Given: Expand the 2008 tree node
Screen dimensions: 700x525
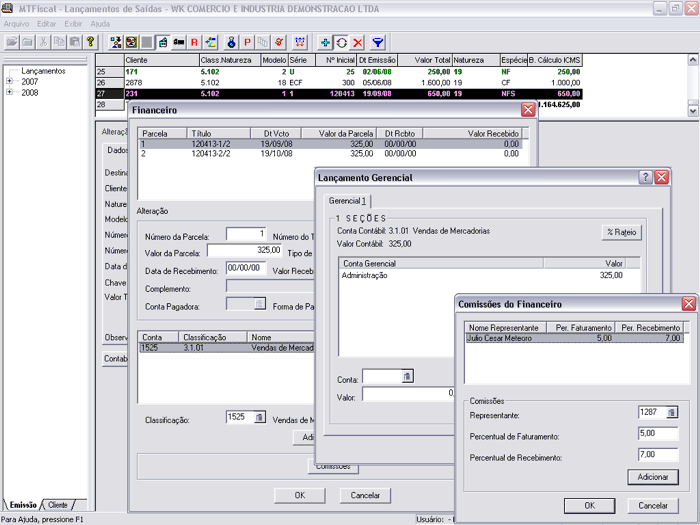Looking at the screenshot, I should click(10, 92).
